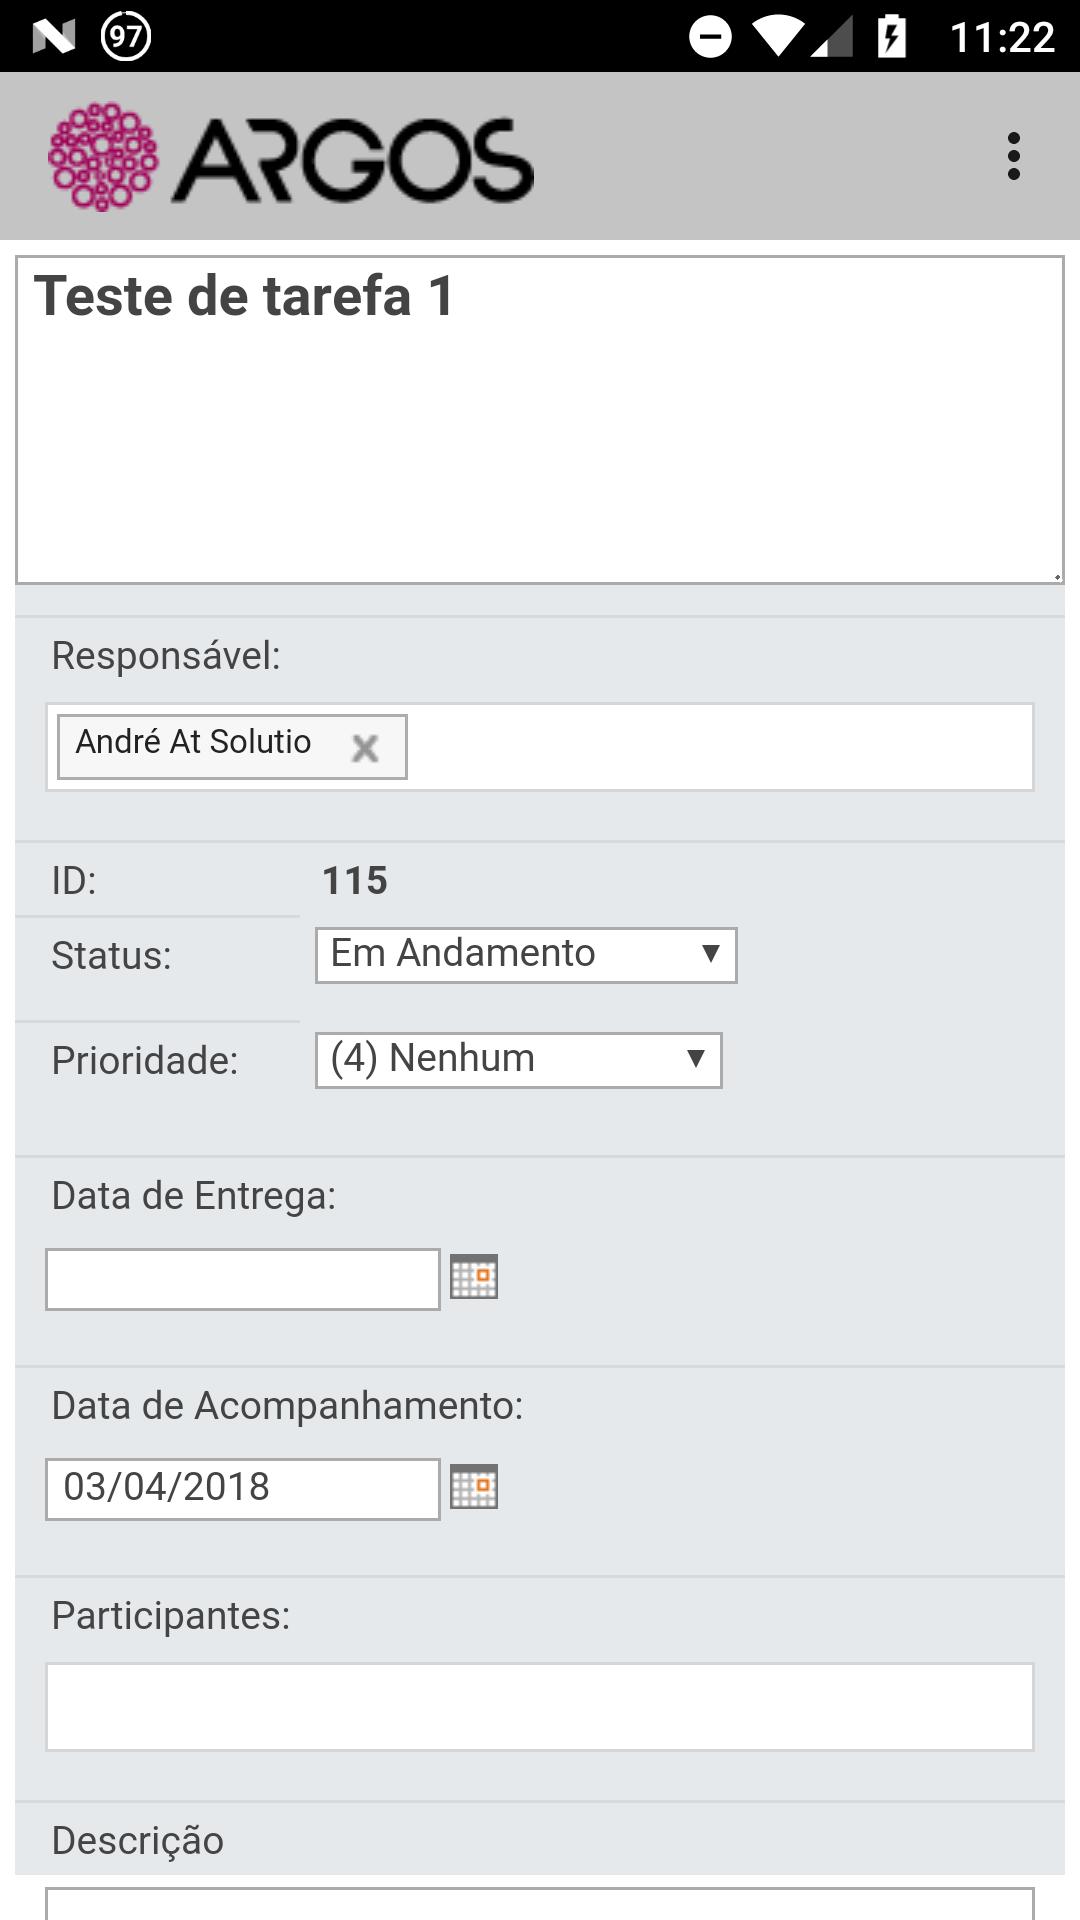Tap the battery charging icon in status bar

[x=891, y=37]
